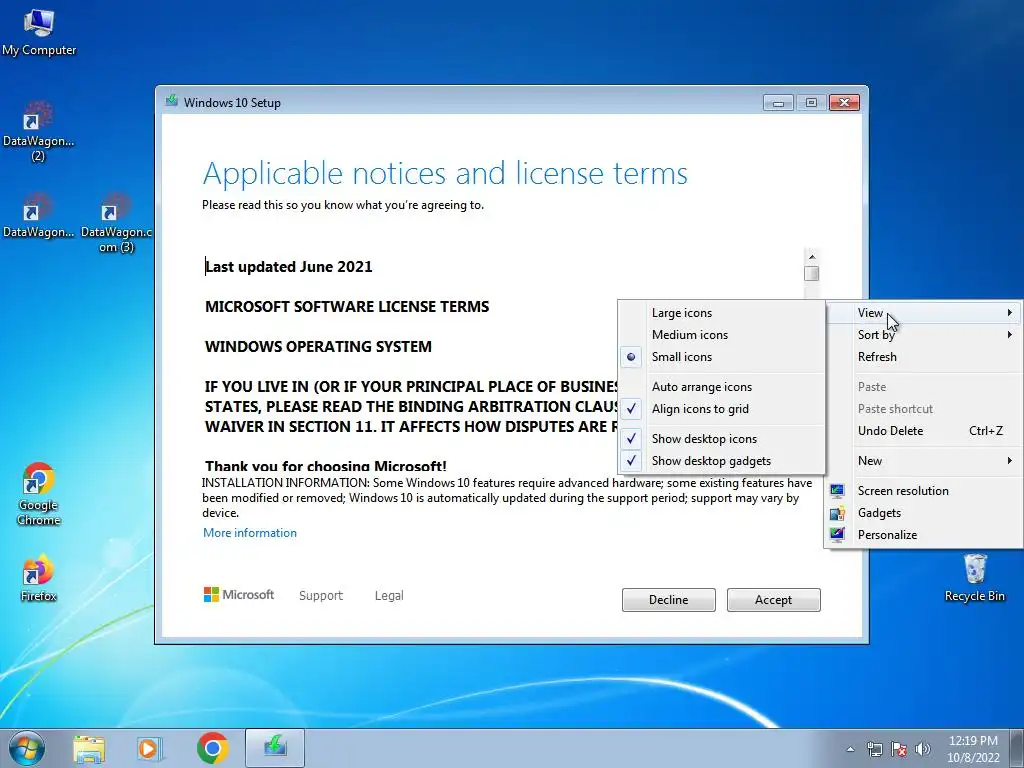The width and height of the screenshot is (1024, 768).
Task: Click the license text scrollbar up arrow
Action: [x=812, y=257]
